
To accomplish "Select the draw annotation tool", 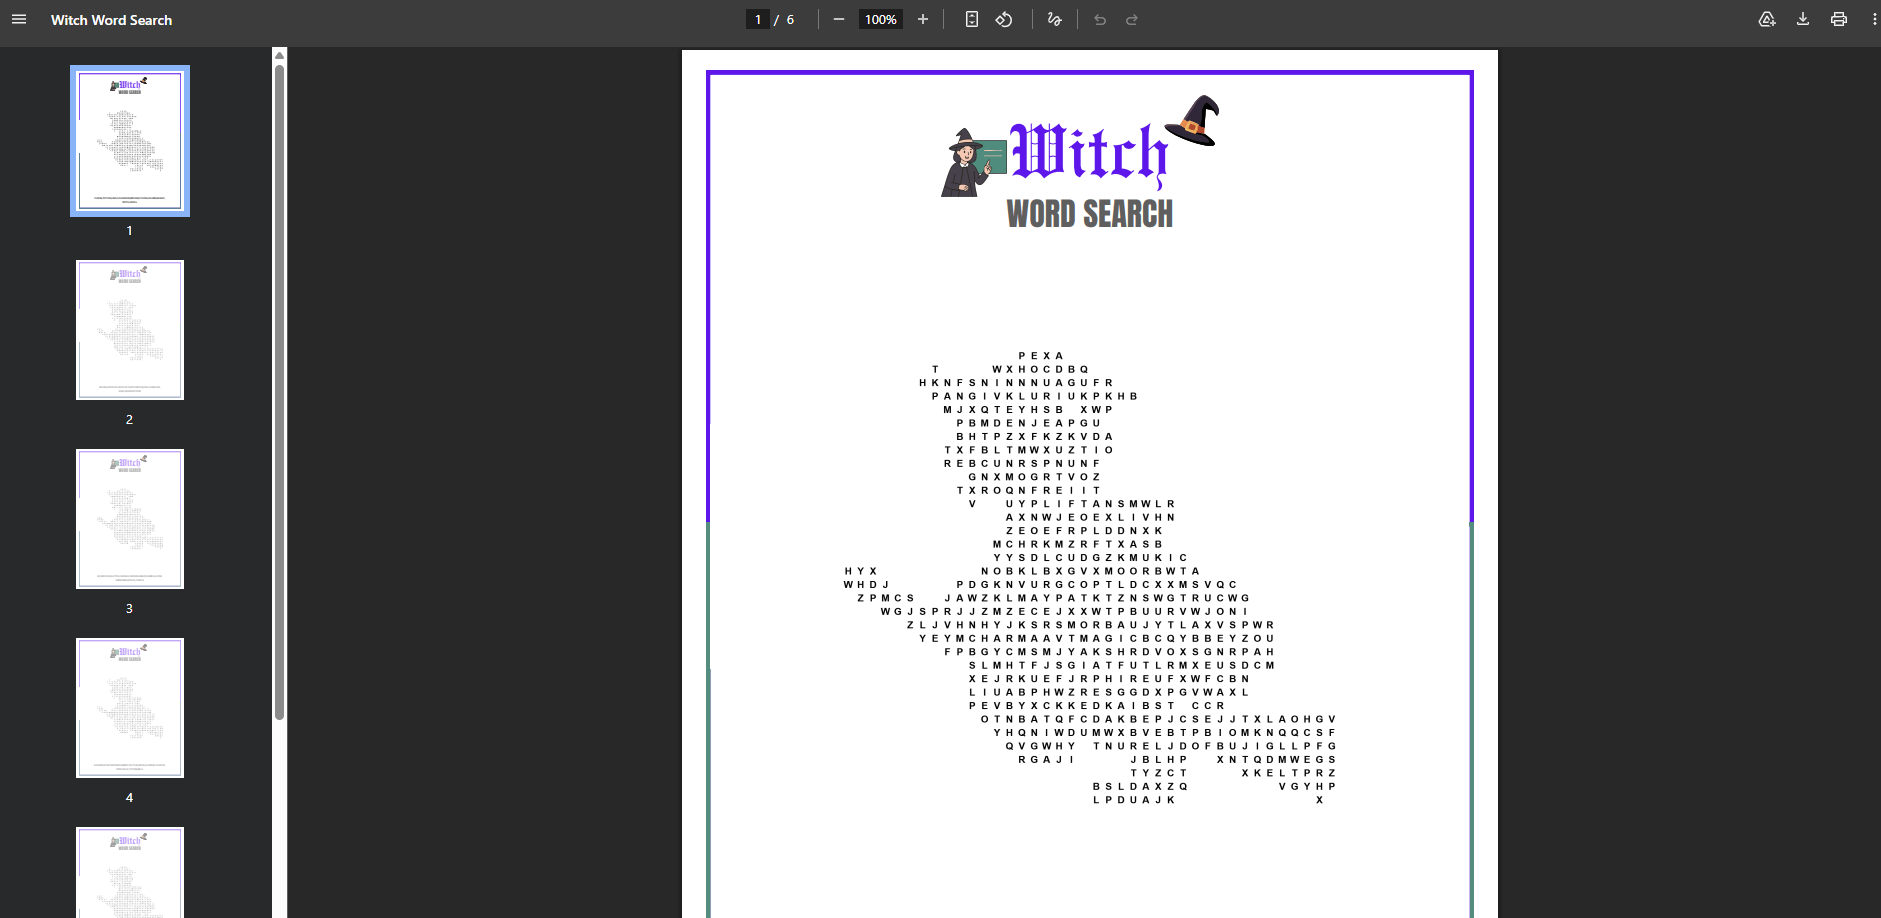I will pos(1054,20).
